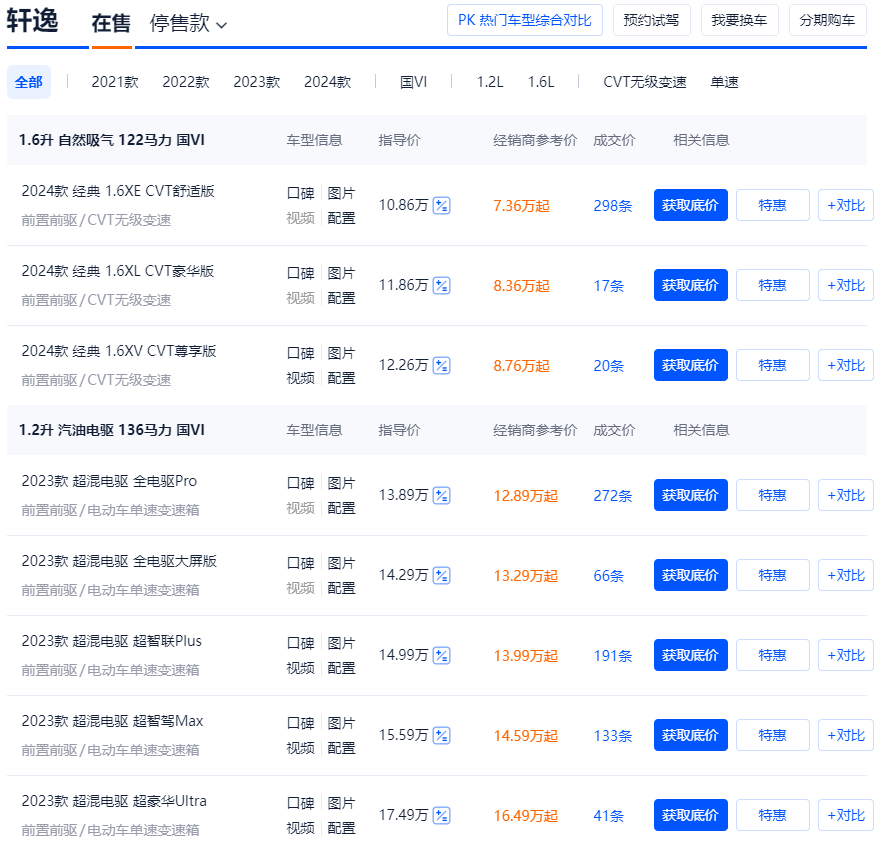Click 特惠 for 全电驱大屏版
The image size is (884, 845).
pyautogui.click(x=773, y=575)
